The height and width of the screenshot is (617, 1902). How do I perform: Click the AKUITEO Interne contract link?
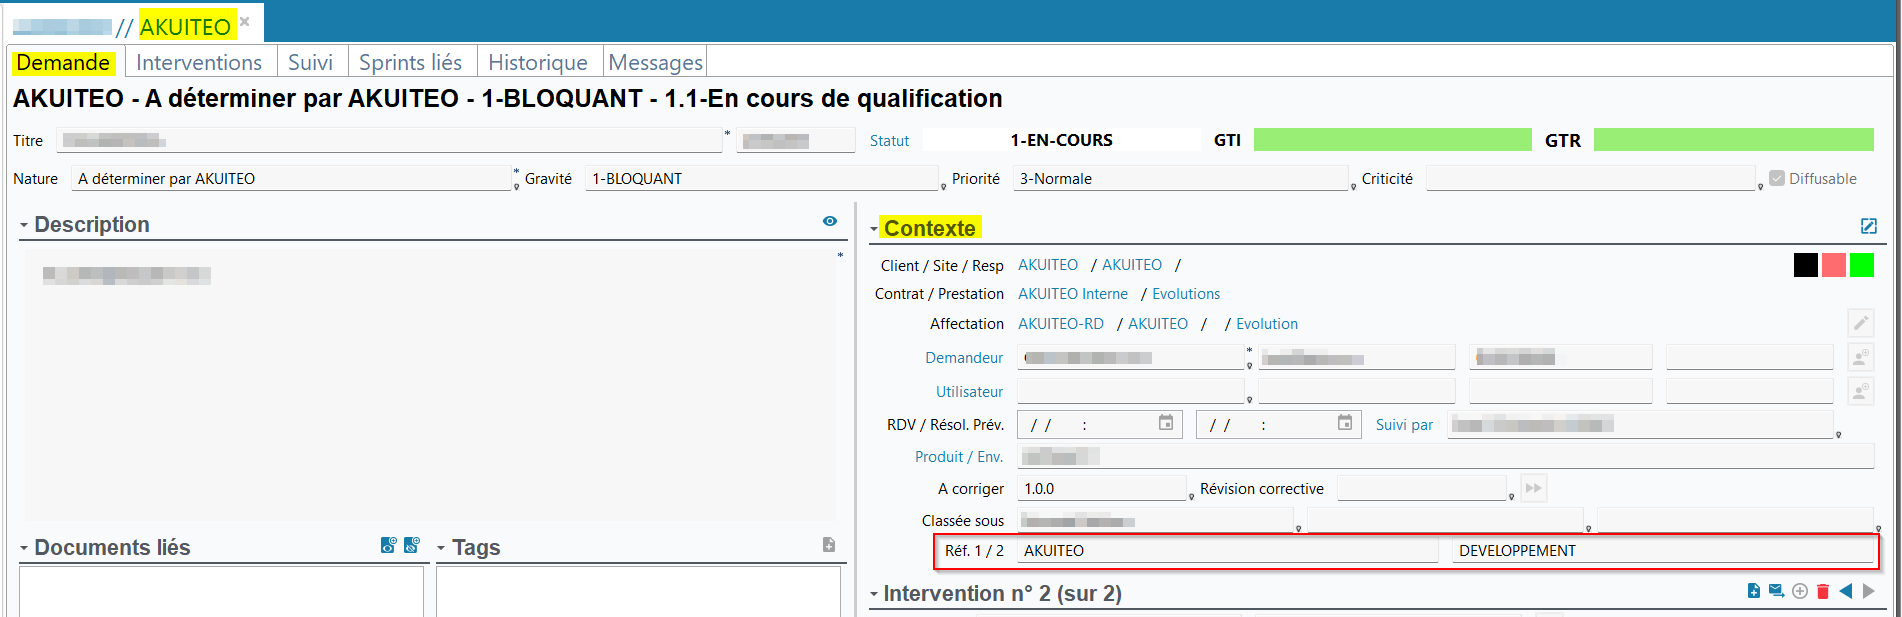1072,294
